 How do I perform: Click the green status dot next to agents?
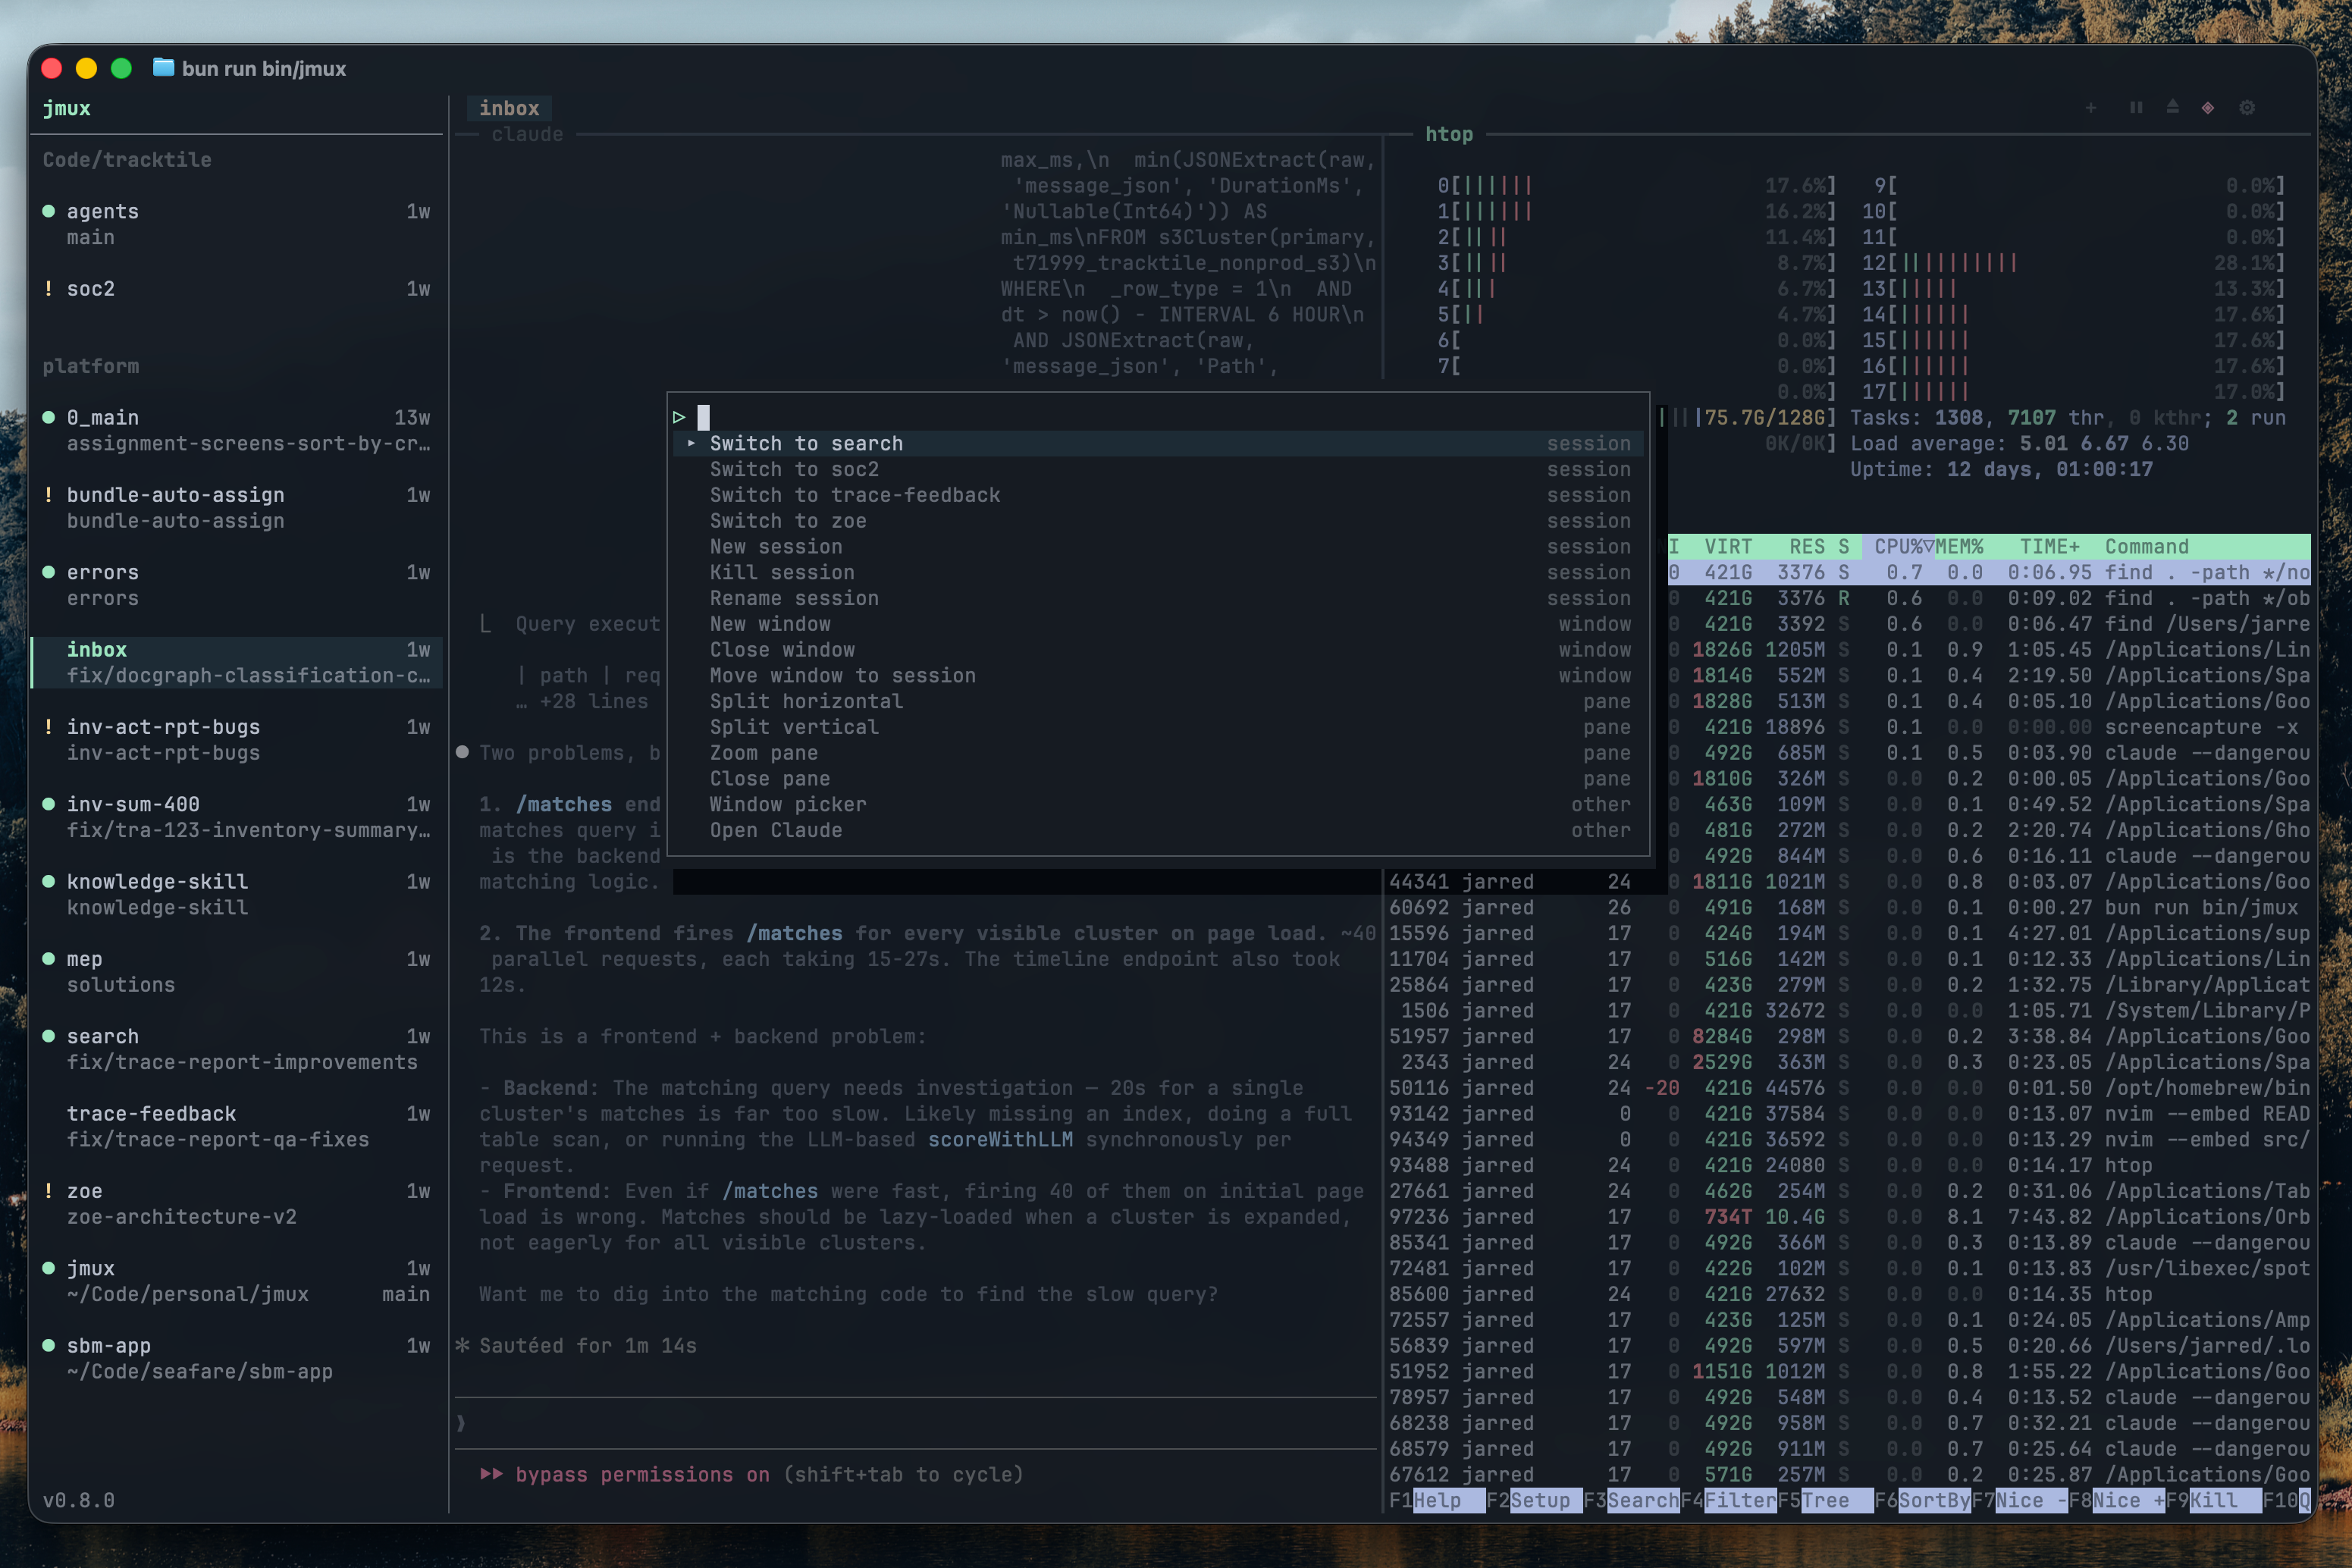pos(48,211)
